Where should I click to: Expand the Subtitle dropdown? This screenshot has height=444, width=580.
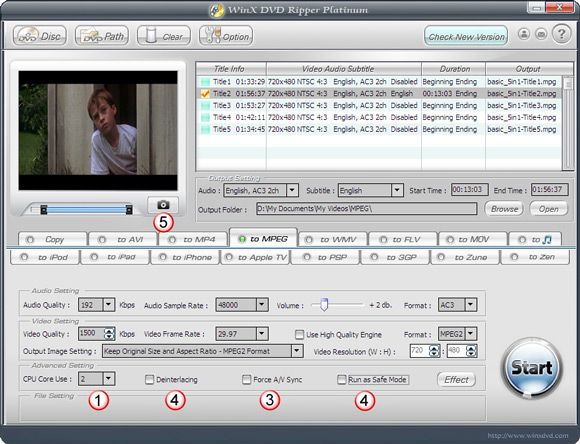pos(397,191)
